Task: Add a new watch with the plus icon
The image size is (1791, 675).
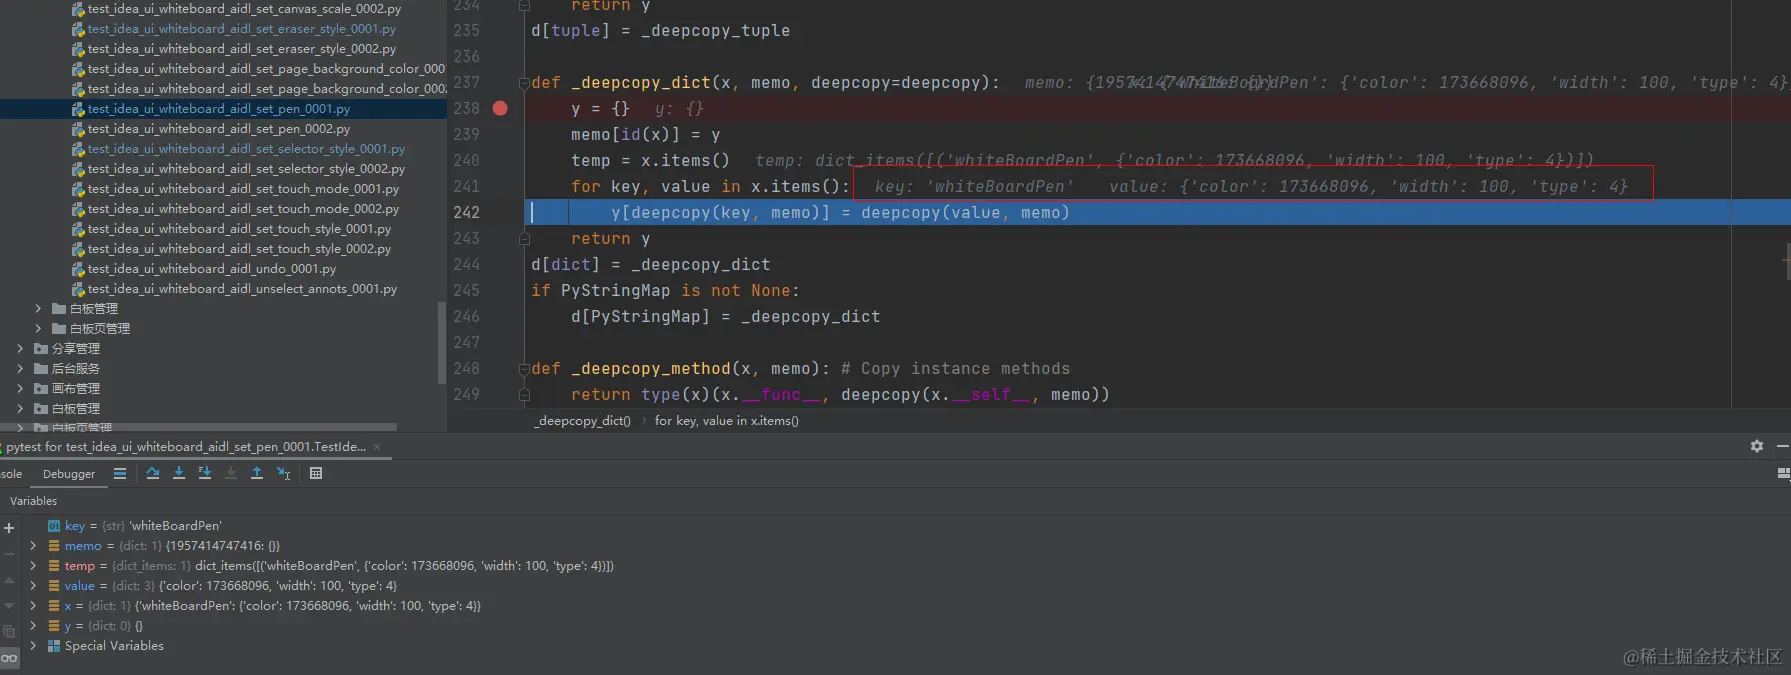Action: point(9,528)
